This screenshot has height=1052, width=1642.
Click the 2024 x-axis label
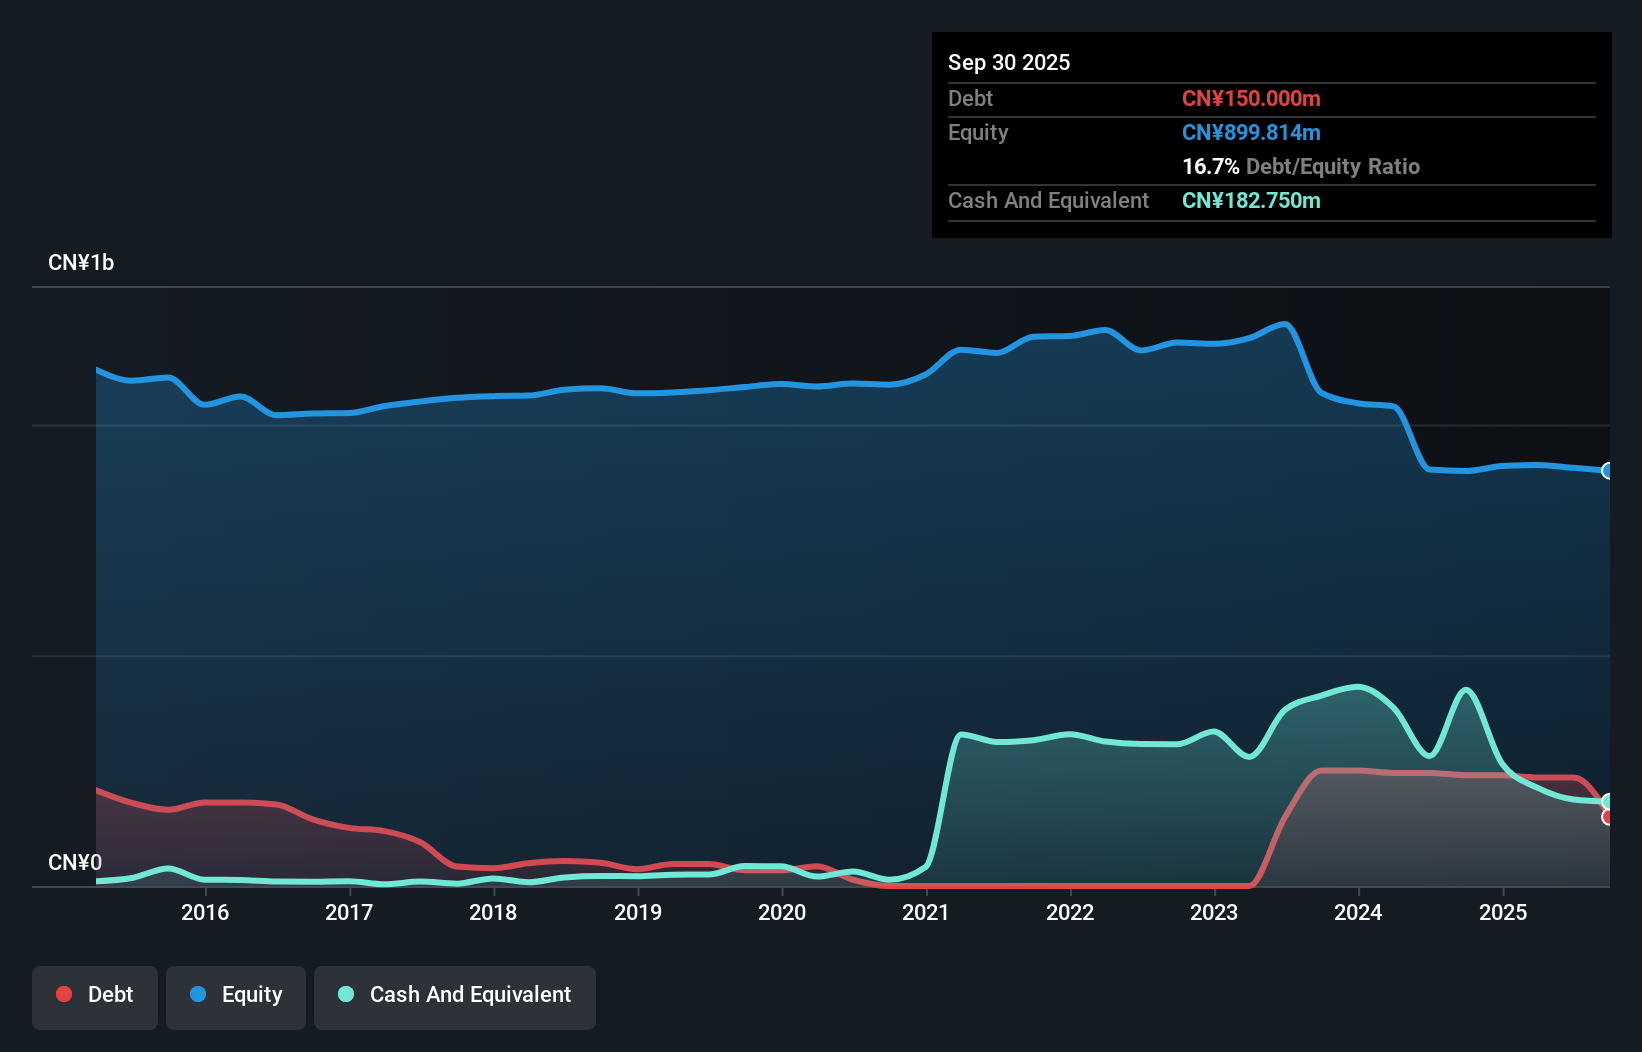coord(1358,912)
